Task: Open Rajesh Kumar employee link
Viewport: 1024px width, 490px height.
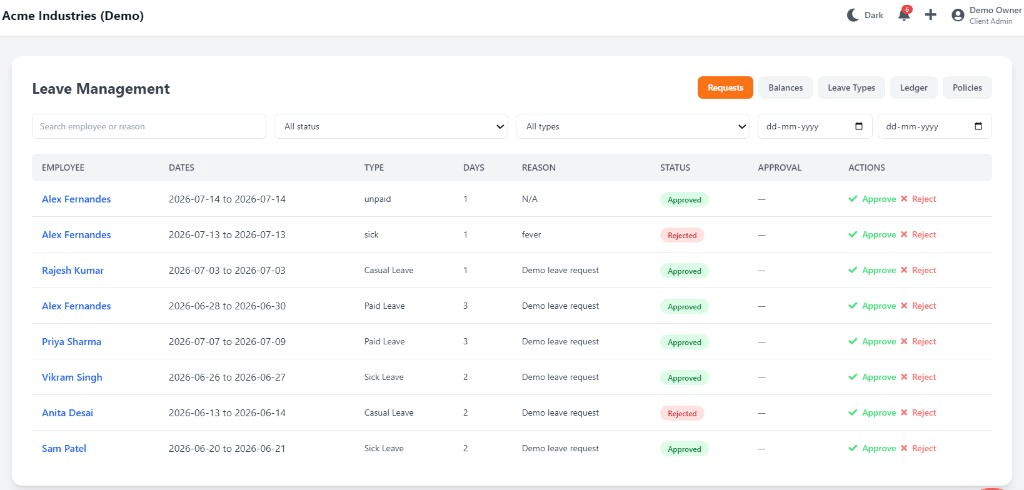Action: [72, 270]
